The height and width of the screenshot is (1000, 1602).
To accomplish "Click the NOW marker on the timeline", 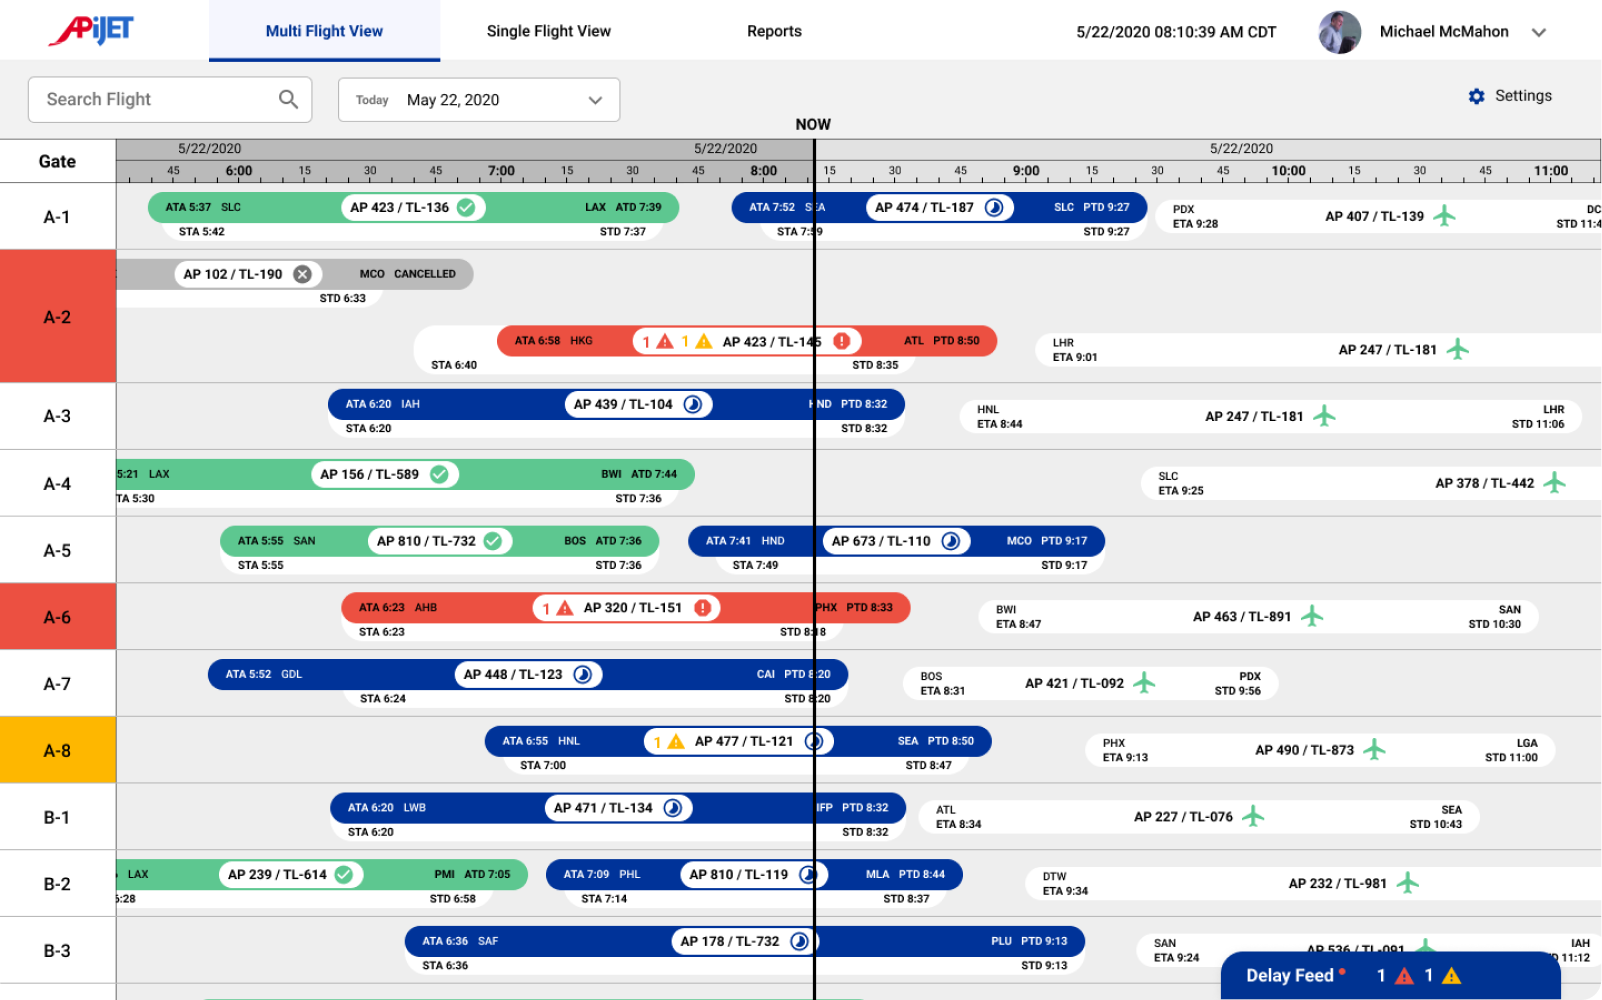I will [x=813, y=124].
